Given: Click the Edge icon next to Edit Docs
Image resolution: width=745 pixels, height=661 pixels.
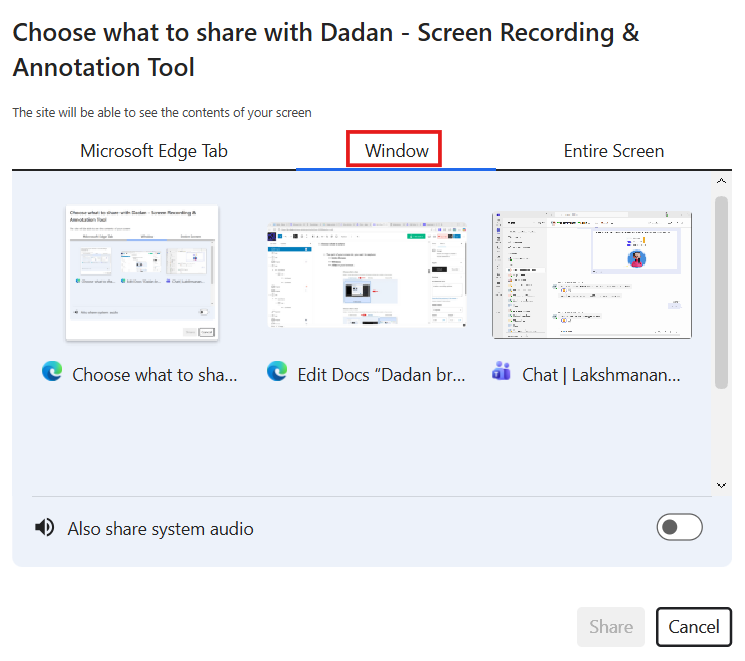Looking at the screenshot, I should (277, 372).
